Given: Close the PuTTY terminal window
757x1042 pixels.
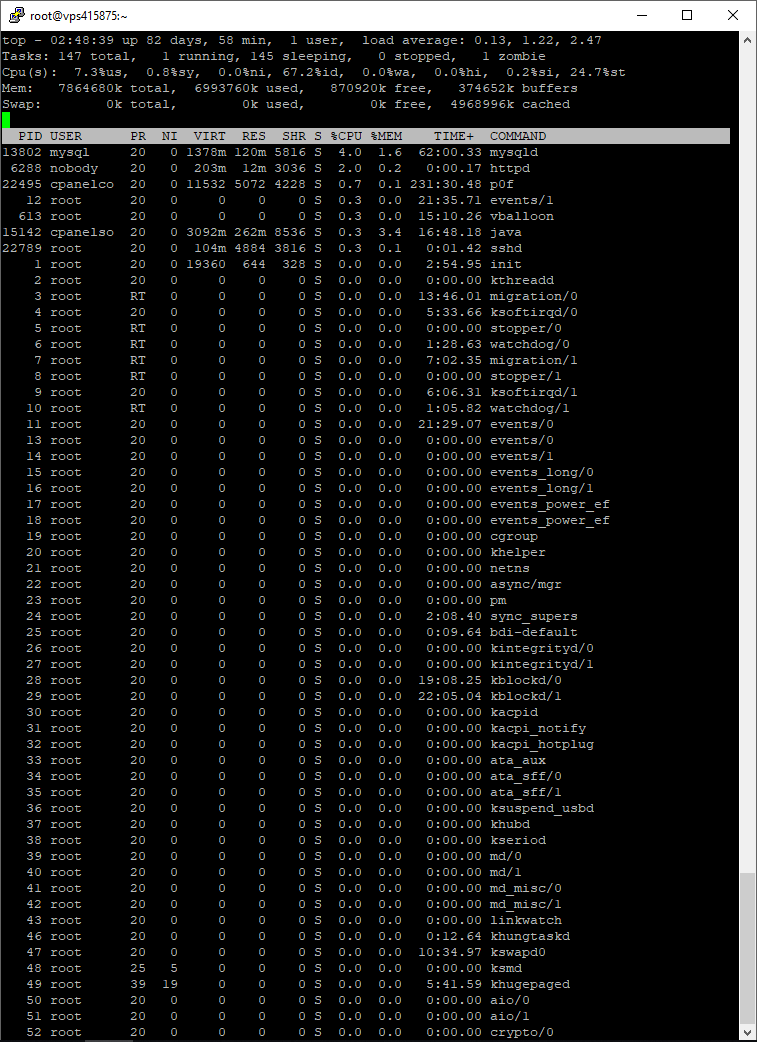Looking at the screenshot, I should tap(733, 15).
